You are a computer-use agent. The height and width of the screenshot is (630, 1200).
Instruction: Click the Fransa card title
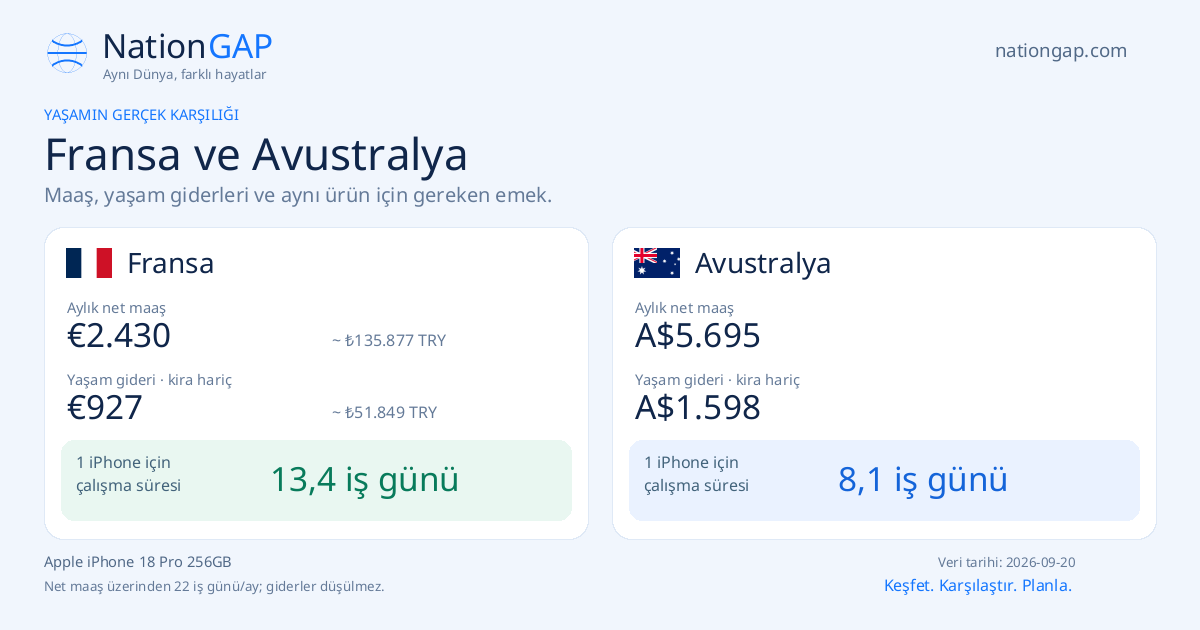click(171, 263)
